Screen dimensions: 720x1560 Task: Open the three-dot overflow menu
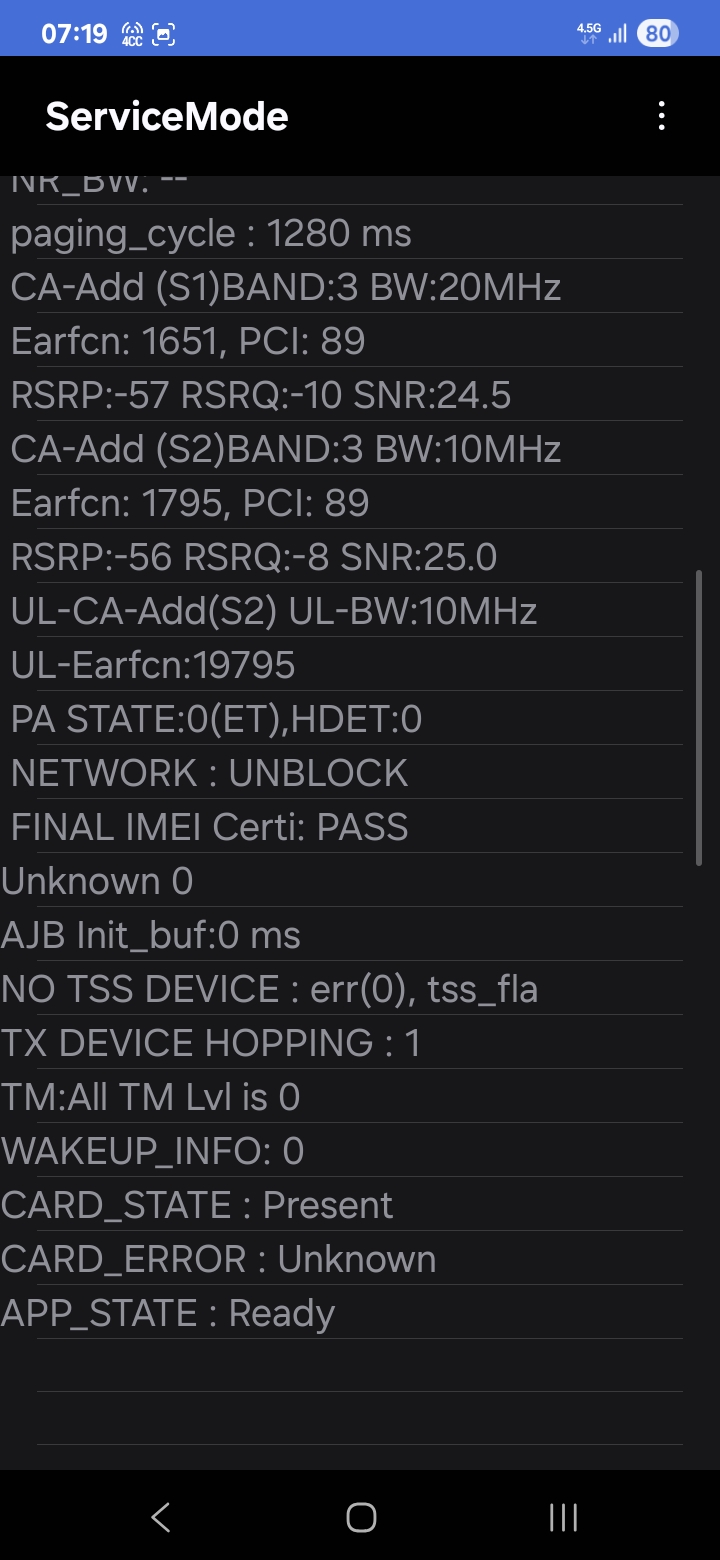point(661,116)
